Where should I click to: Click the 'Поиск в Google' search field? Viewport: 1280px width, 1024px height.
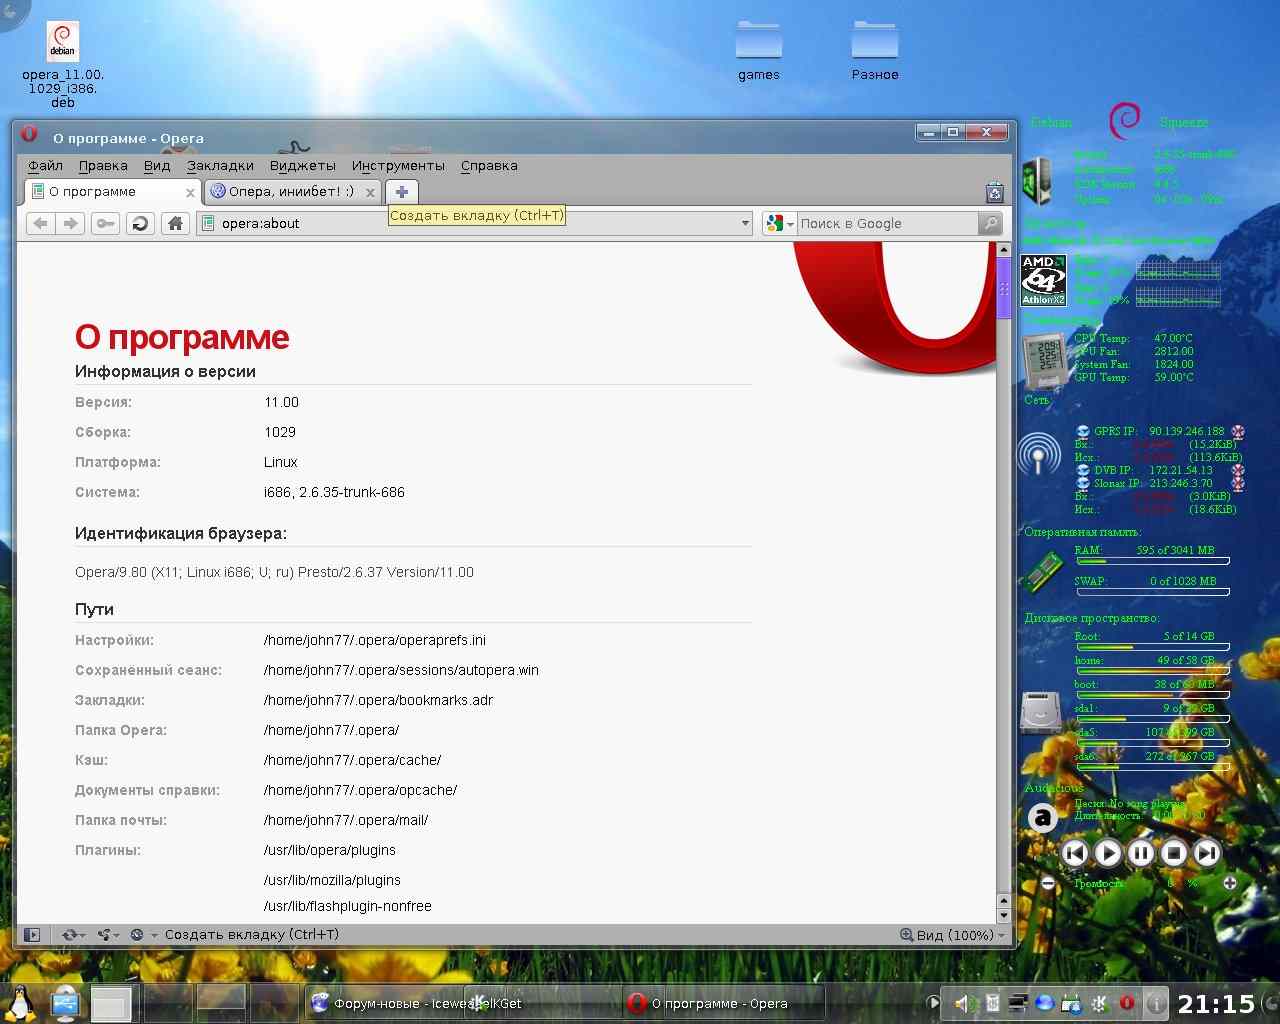886,224
